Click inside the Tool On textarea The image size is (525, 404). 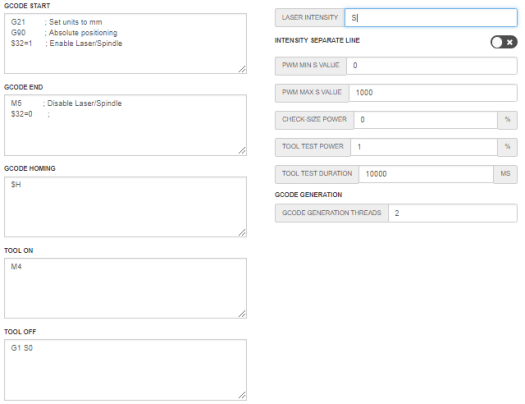[x=126, y=288]
